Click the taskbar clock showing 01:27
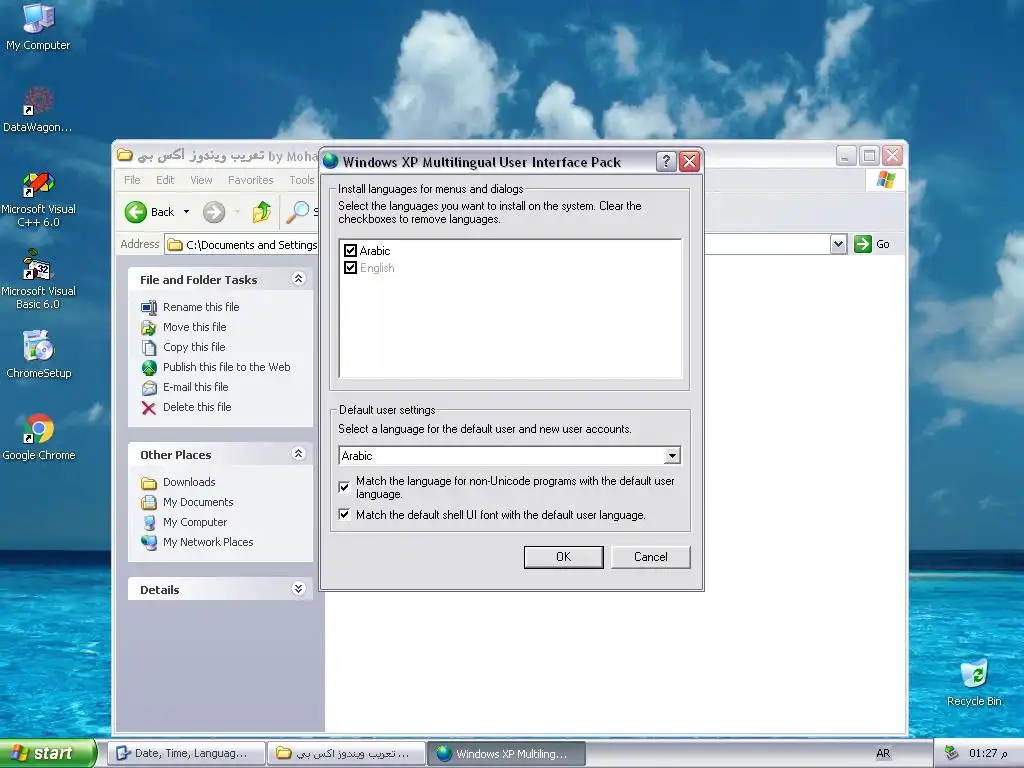 click(x=988, y=754)
